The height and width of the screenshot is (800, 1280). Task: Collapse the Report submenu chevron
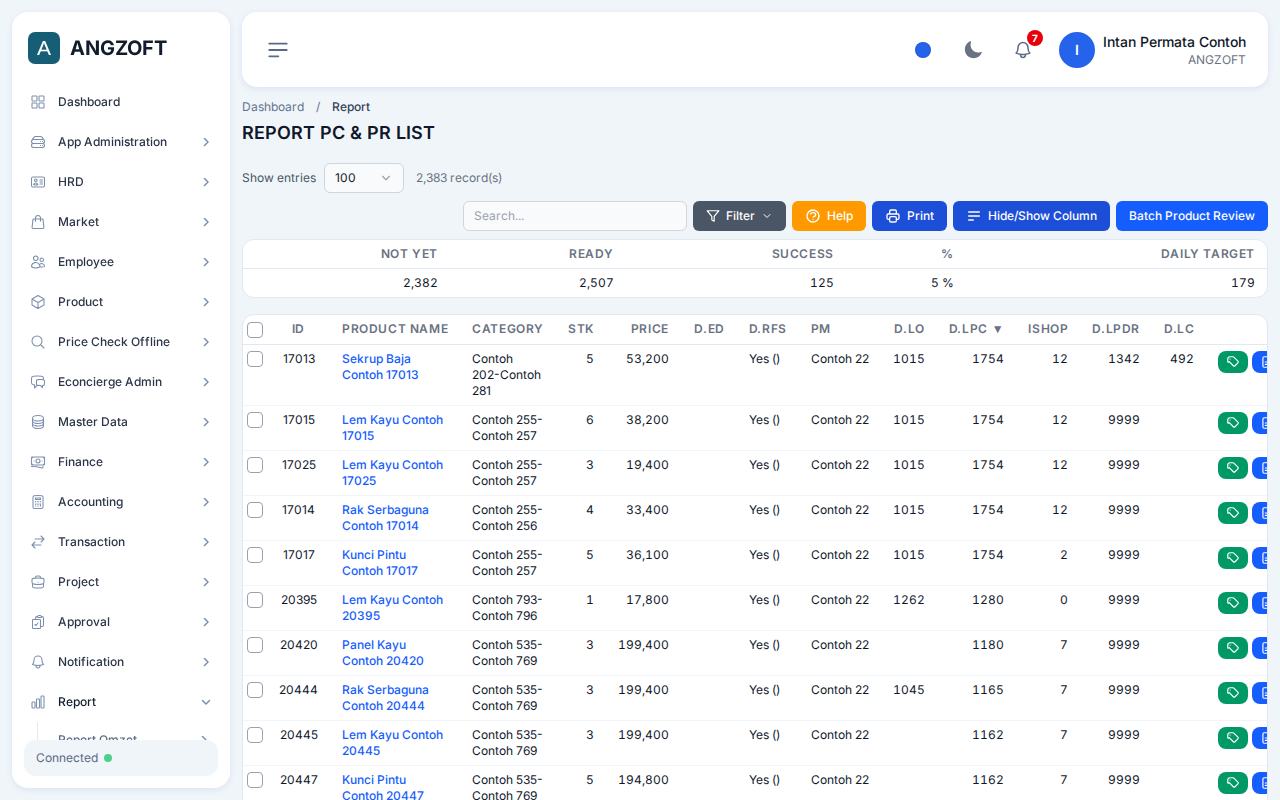click(x=206, y=702)
